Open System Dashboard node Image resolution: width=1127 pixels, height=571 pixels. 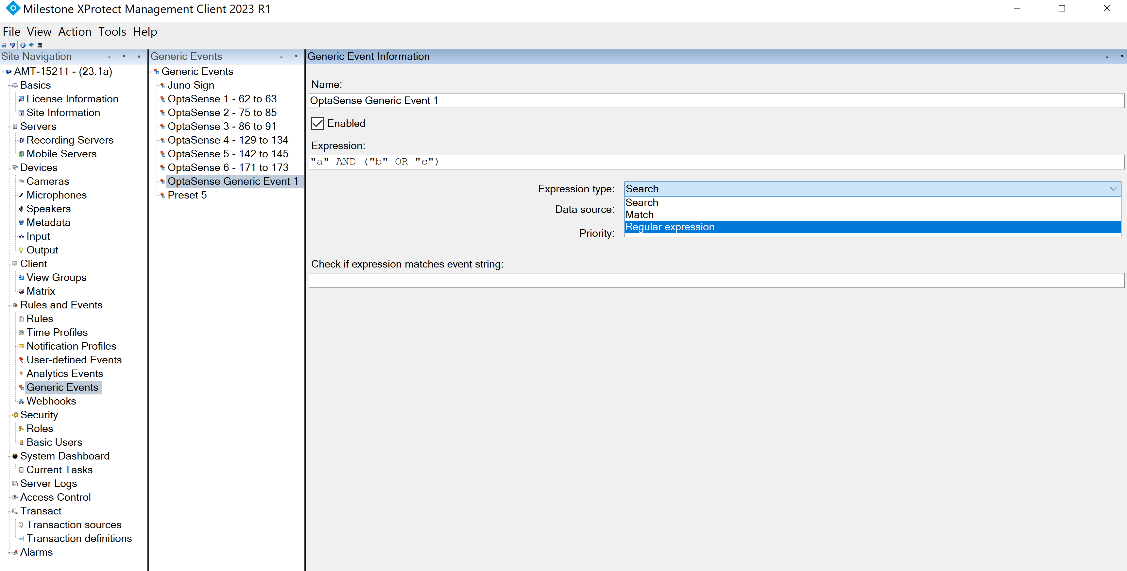65,456
